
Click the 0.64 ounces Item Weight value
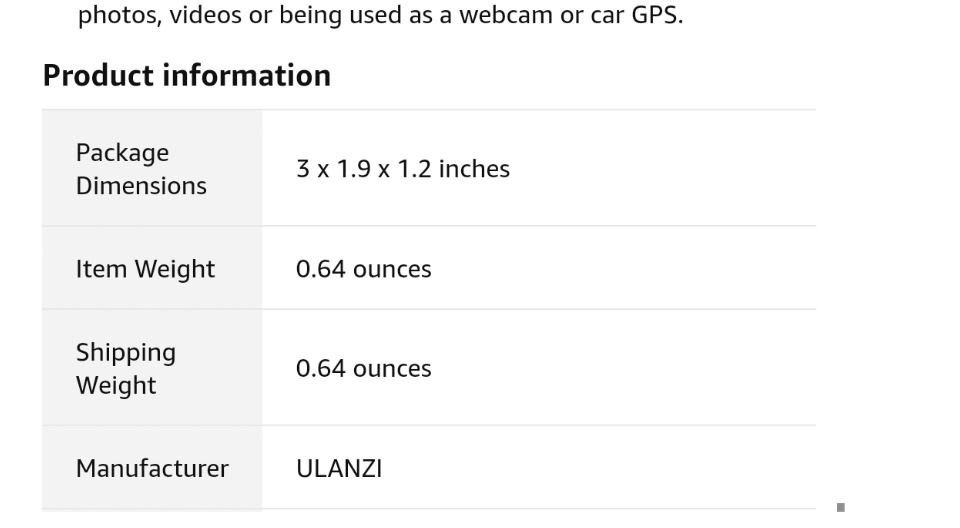363,269
